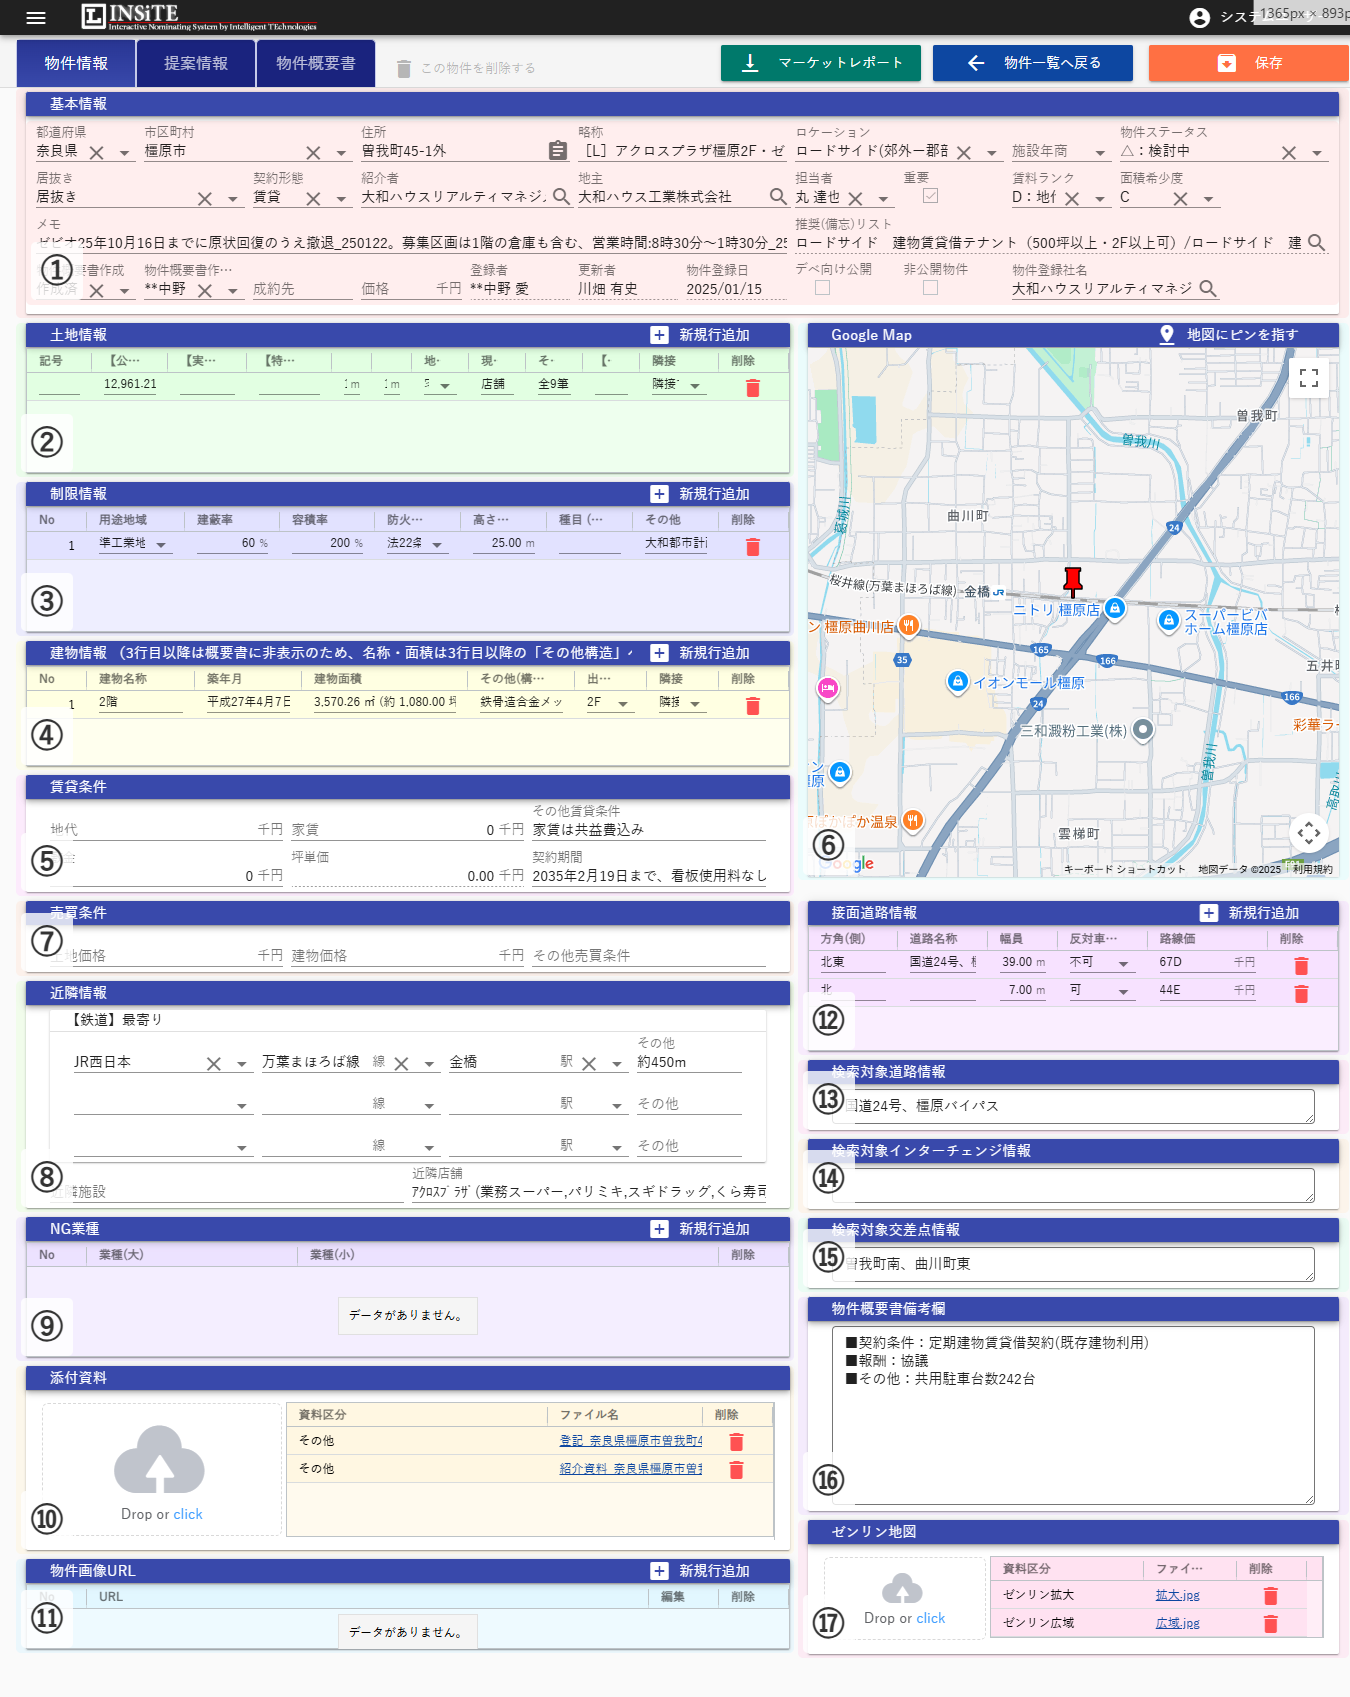Click the 保存 save button
Screen dimensions: 1350x1697
[1248, 63]
